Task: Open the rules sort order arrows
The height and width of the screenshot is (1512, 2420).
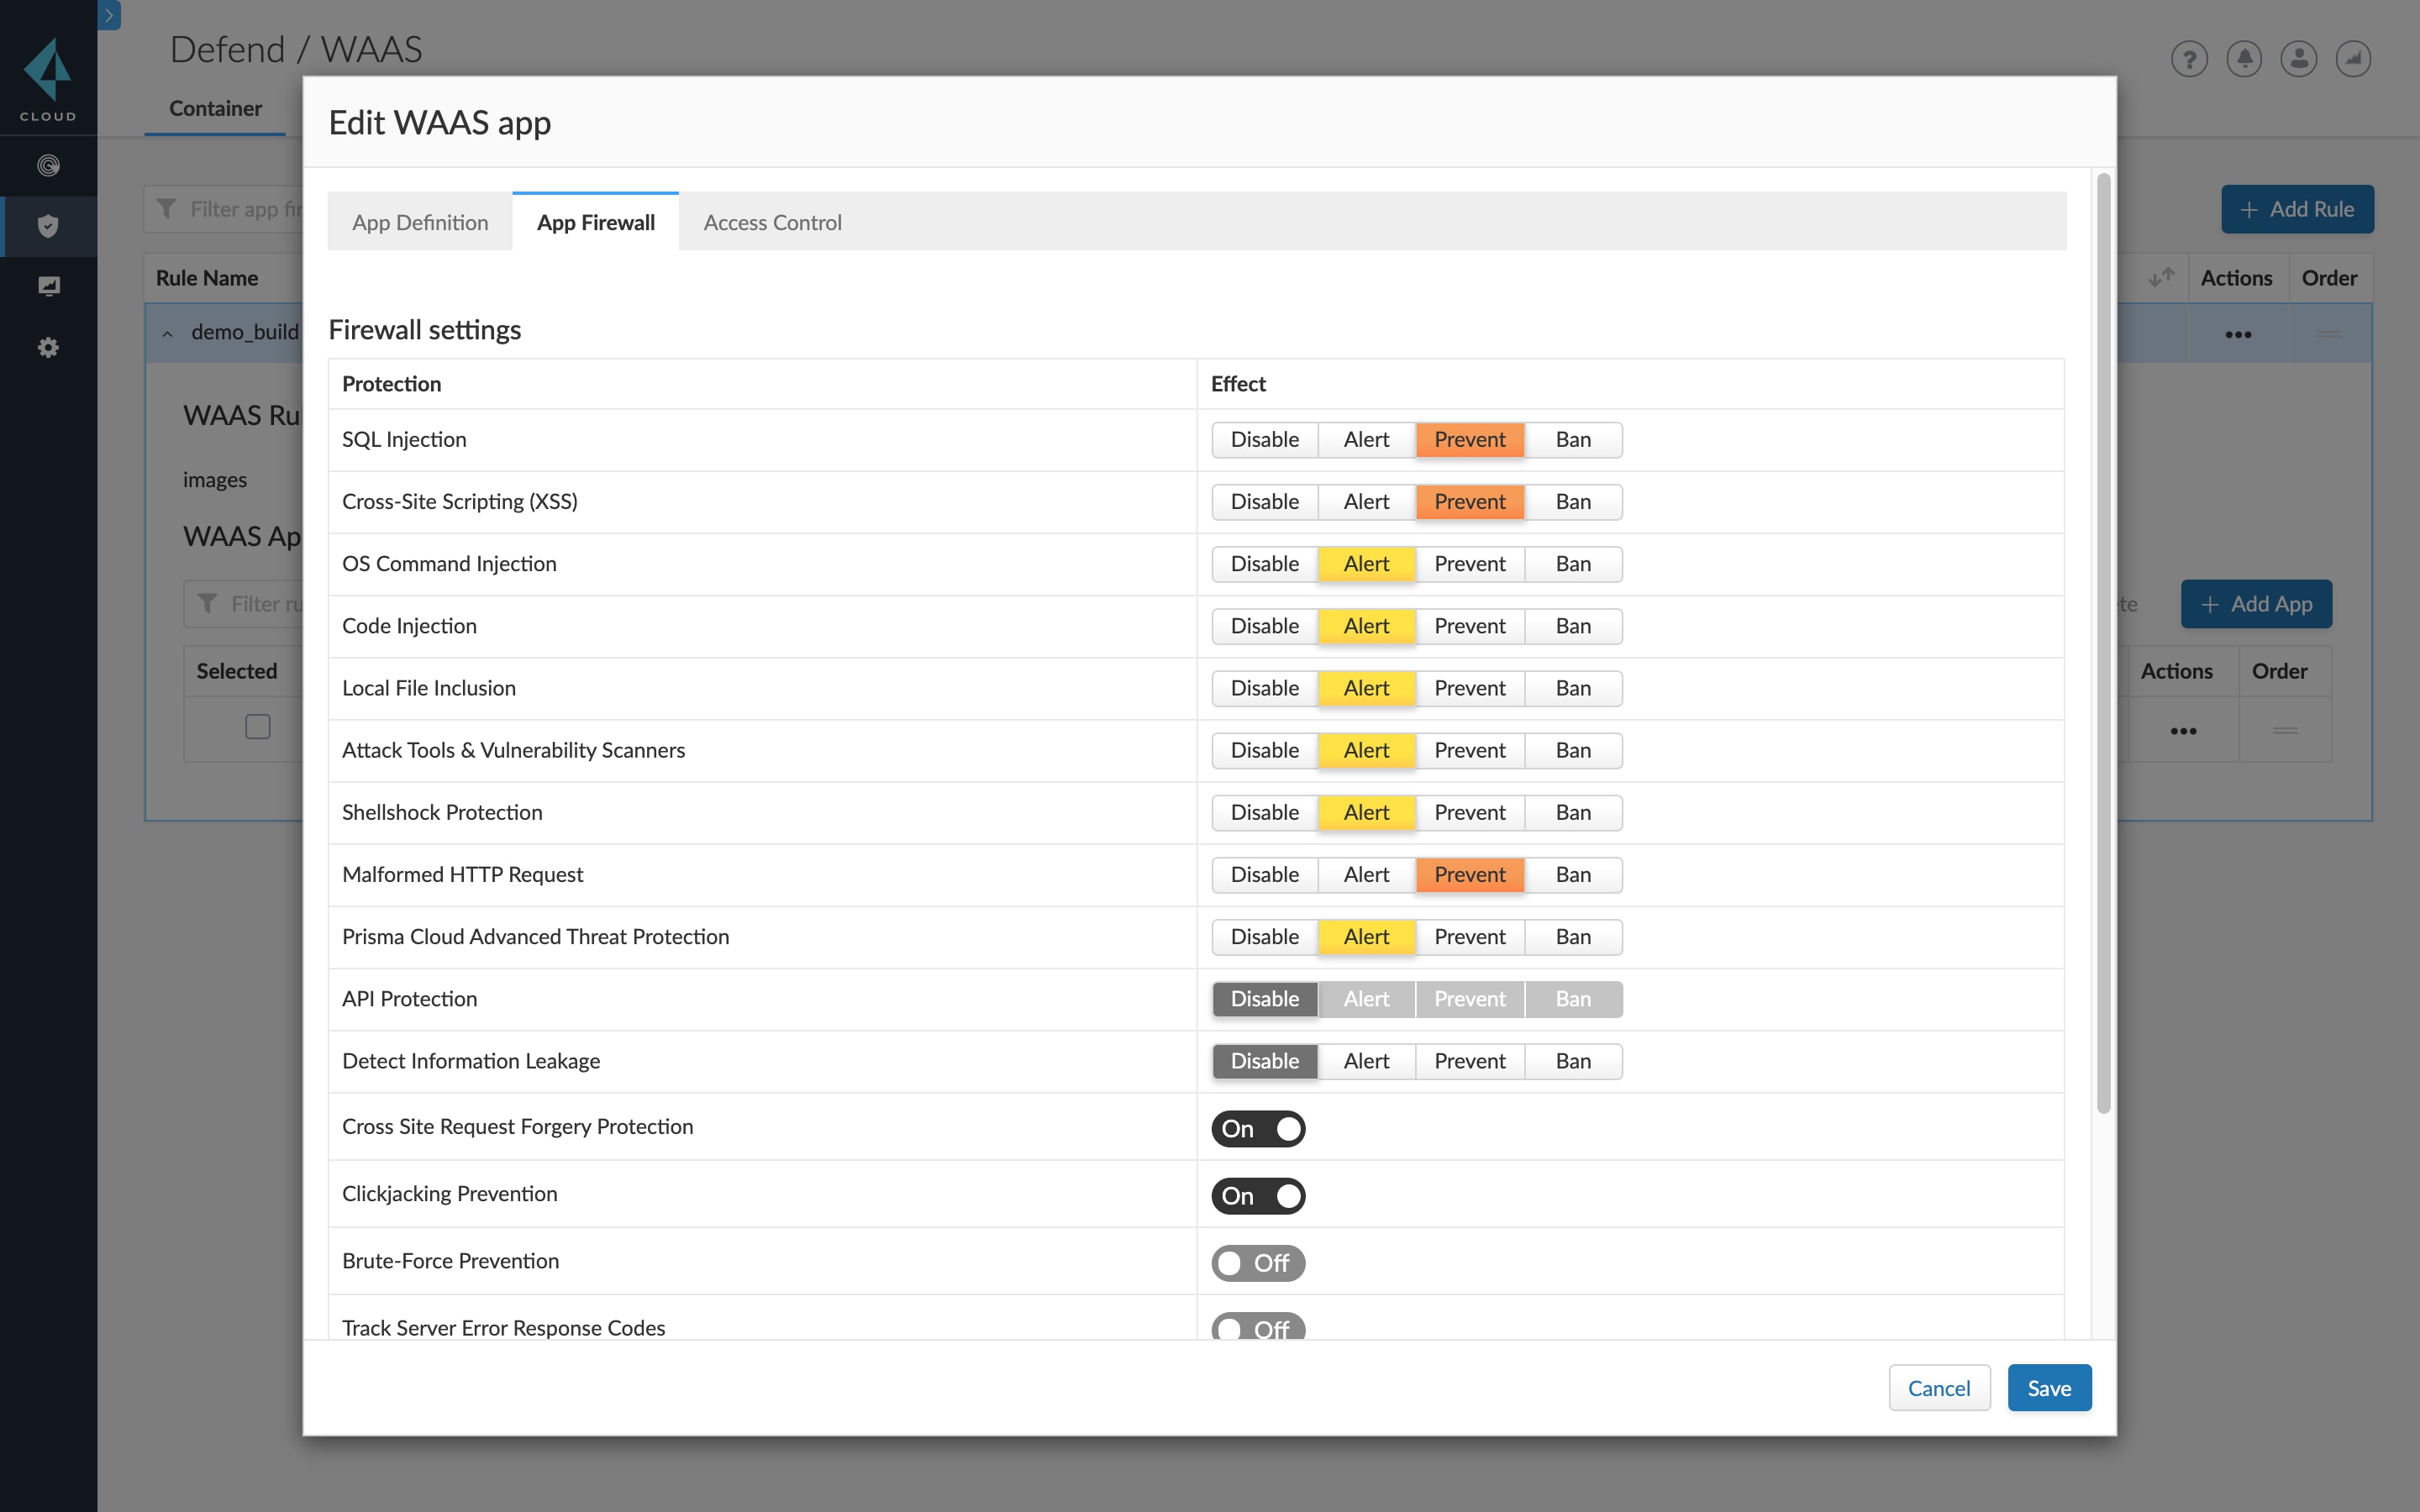Action: 2161,277
